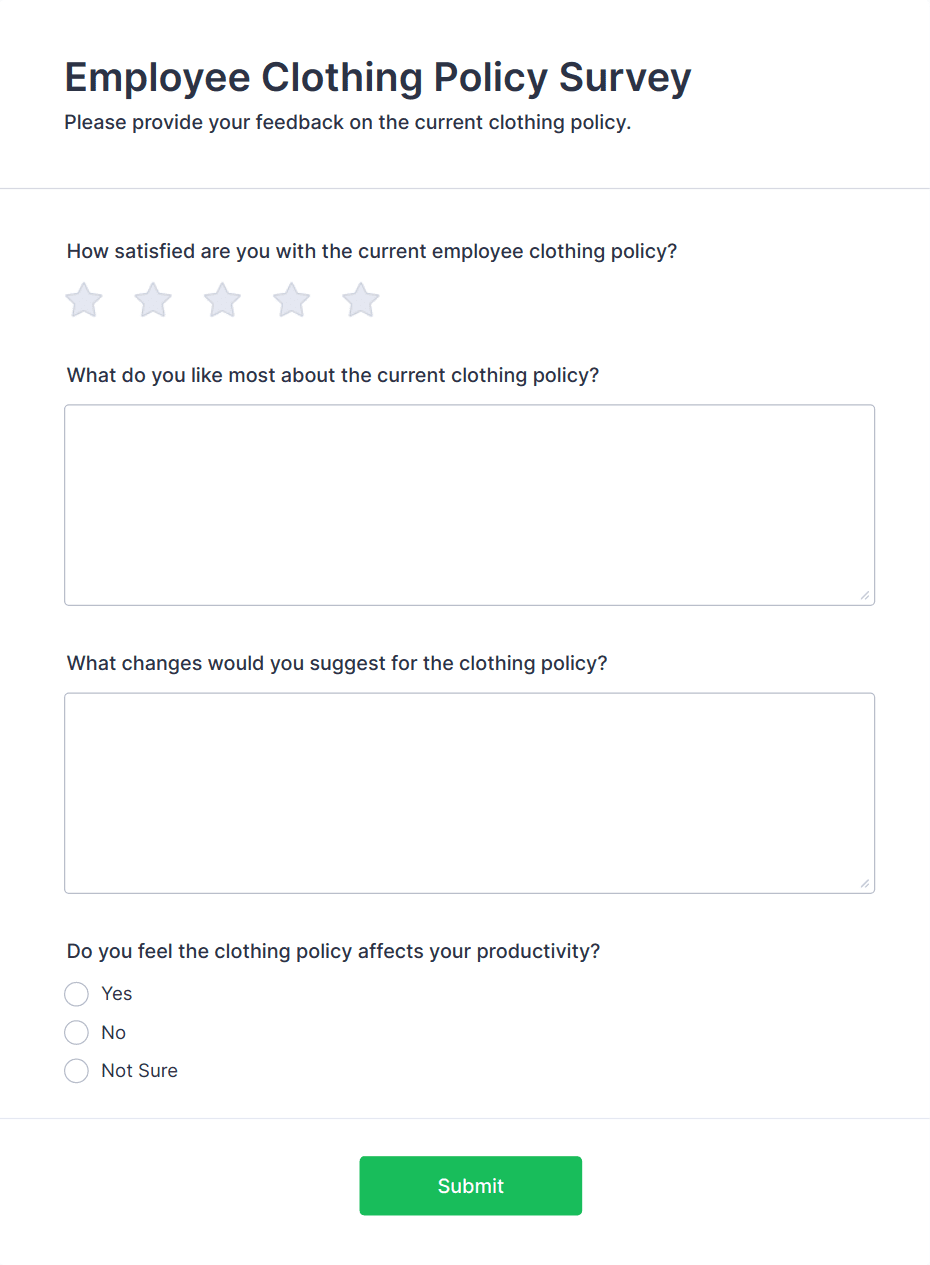
Task: Click the satisfaction question label
Action: point(372,251)
